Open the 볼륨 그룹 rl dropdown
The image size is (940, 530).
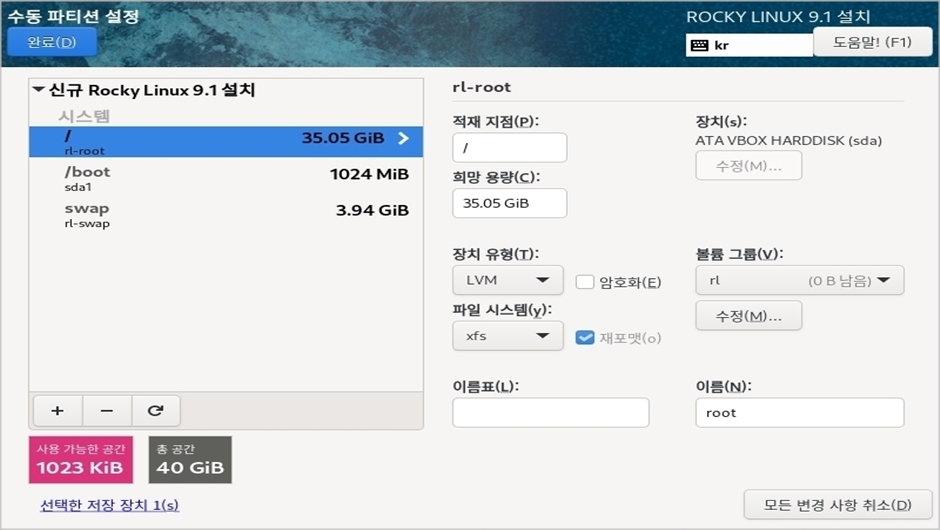(x=800, y=281)
